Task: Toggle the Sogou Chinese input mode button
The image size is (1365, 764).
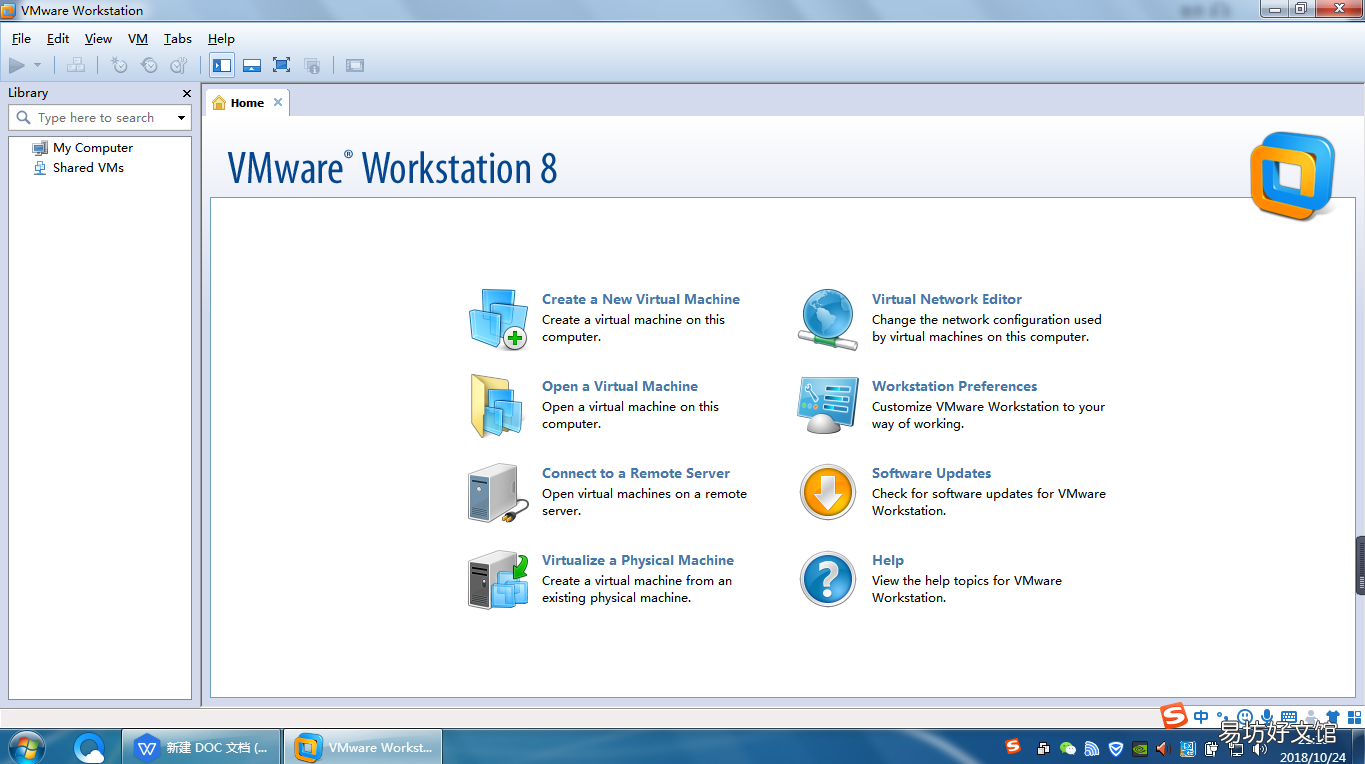Action: (1201, 716)
